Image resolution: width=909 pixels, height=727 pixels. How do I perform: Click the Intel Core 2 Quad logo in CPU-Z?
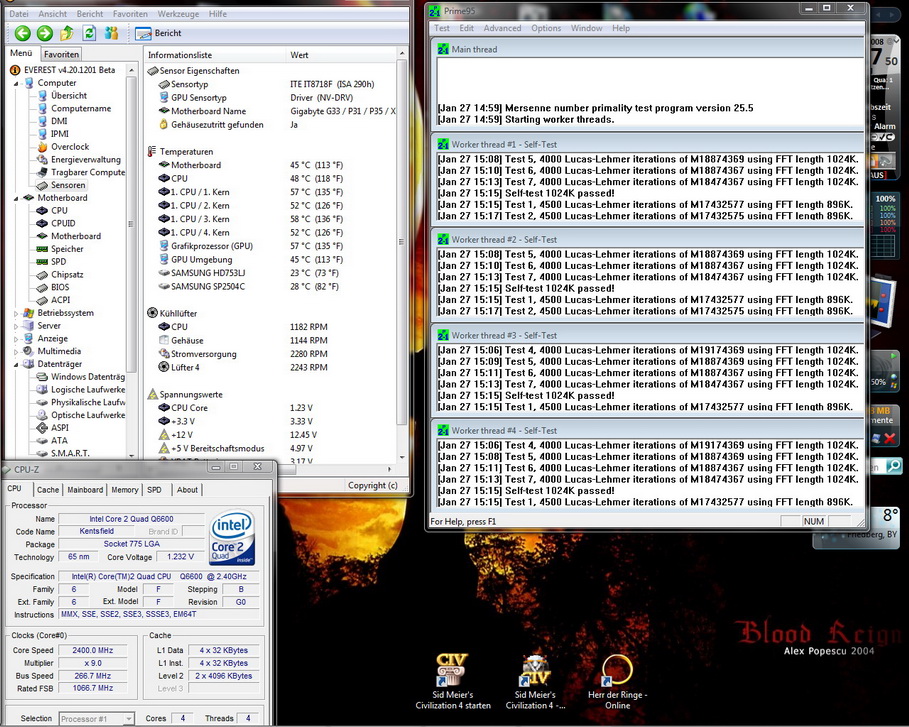pyautogui.click(x=232, y=537)
